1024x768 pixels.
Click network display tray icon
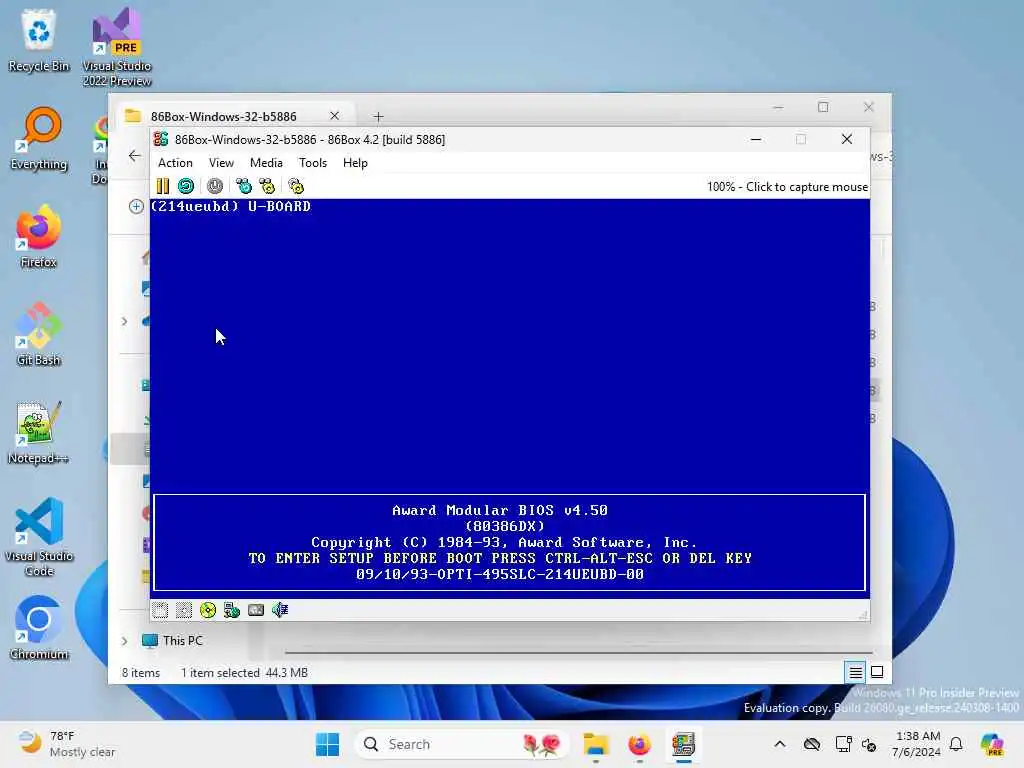click(x=843, y=744)
